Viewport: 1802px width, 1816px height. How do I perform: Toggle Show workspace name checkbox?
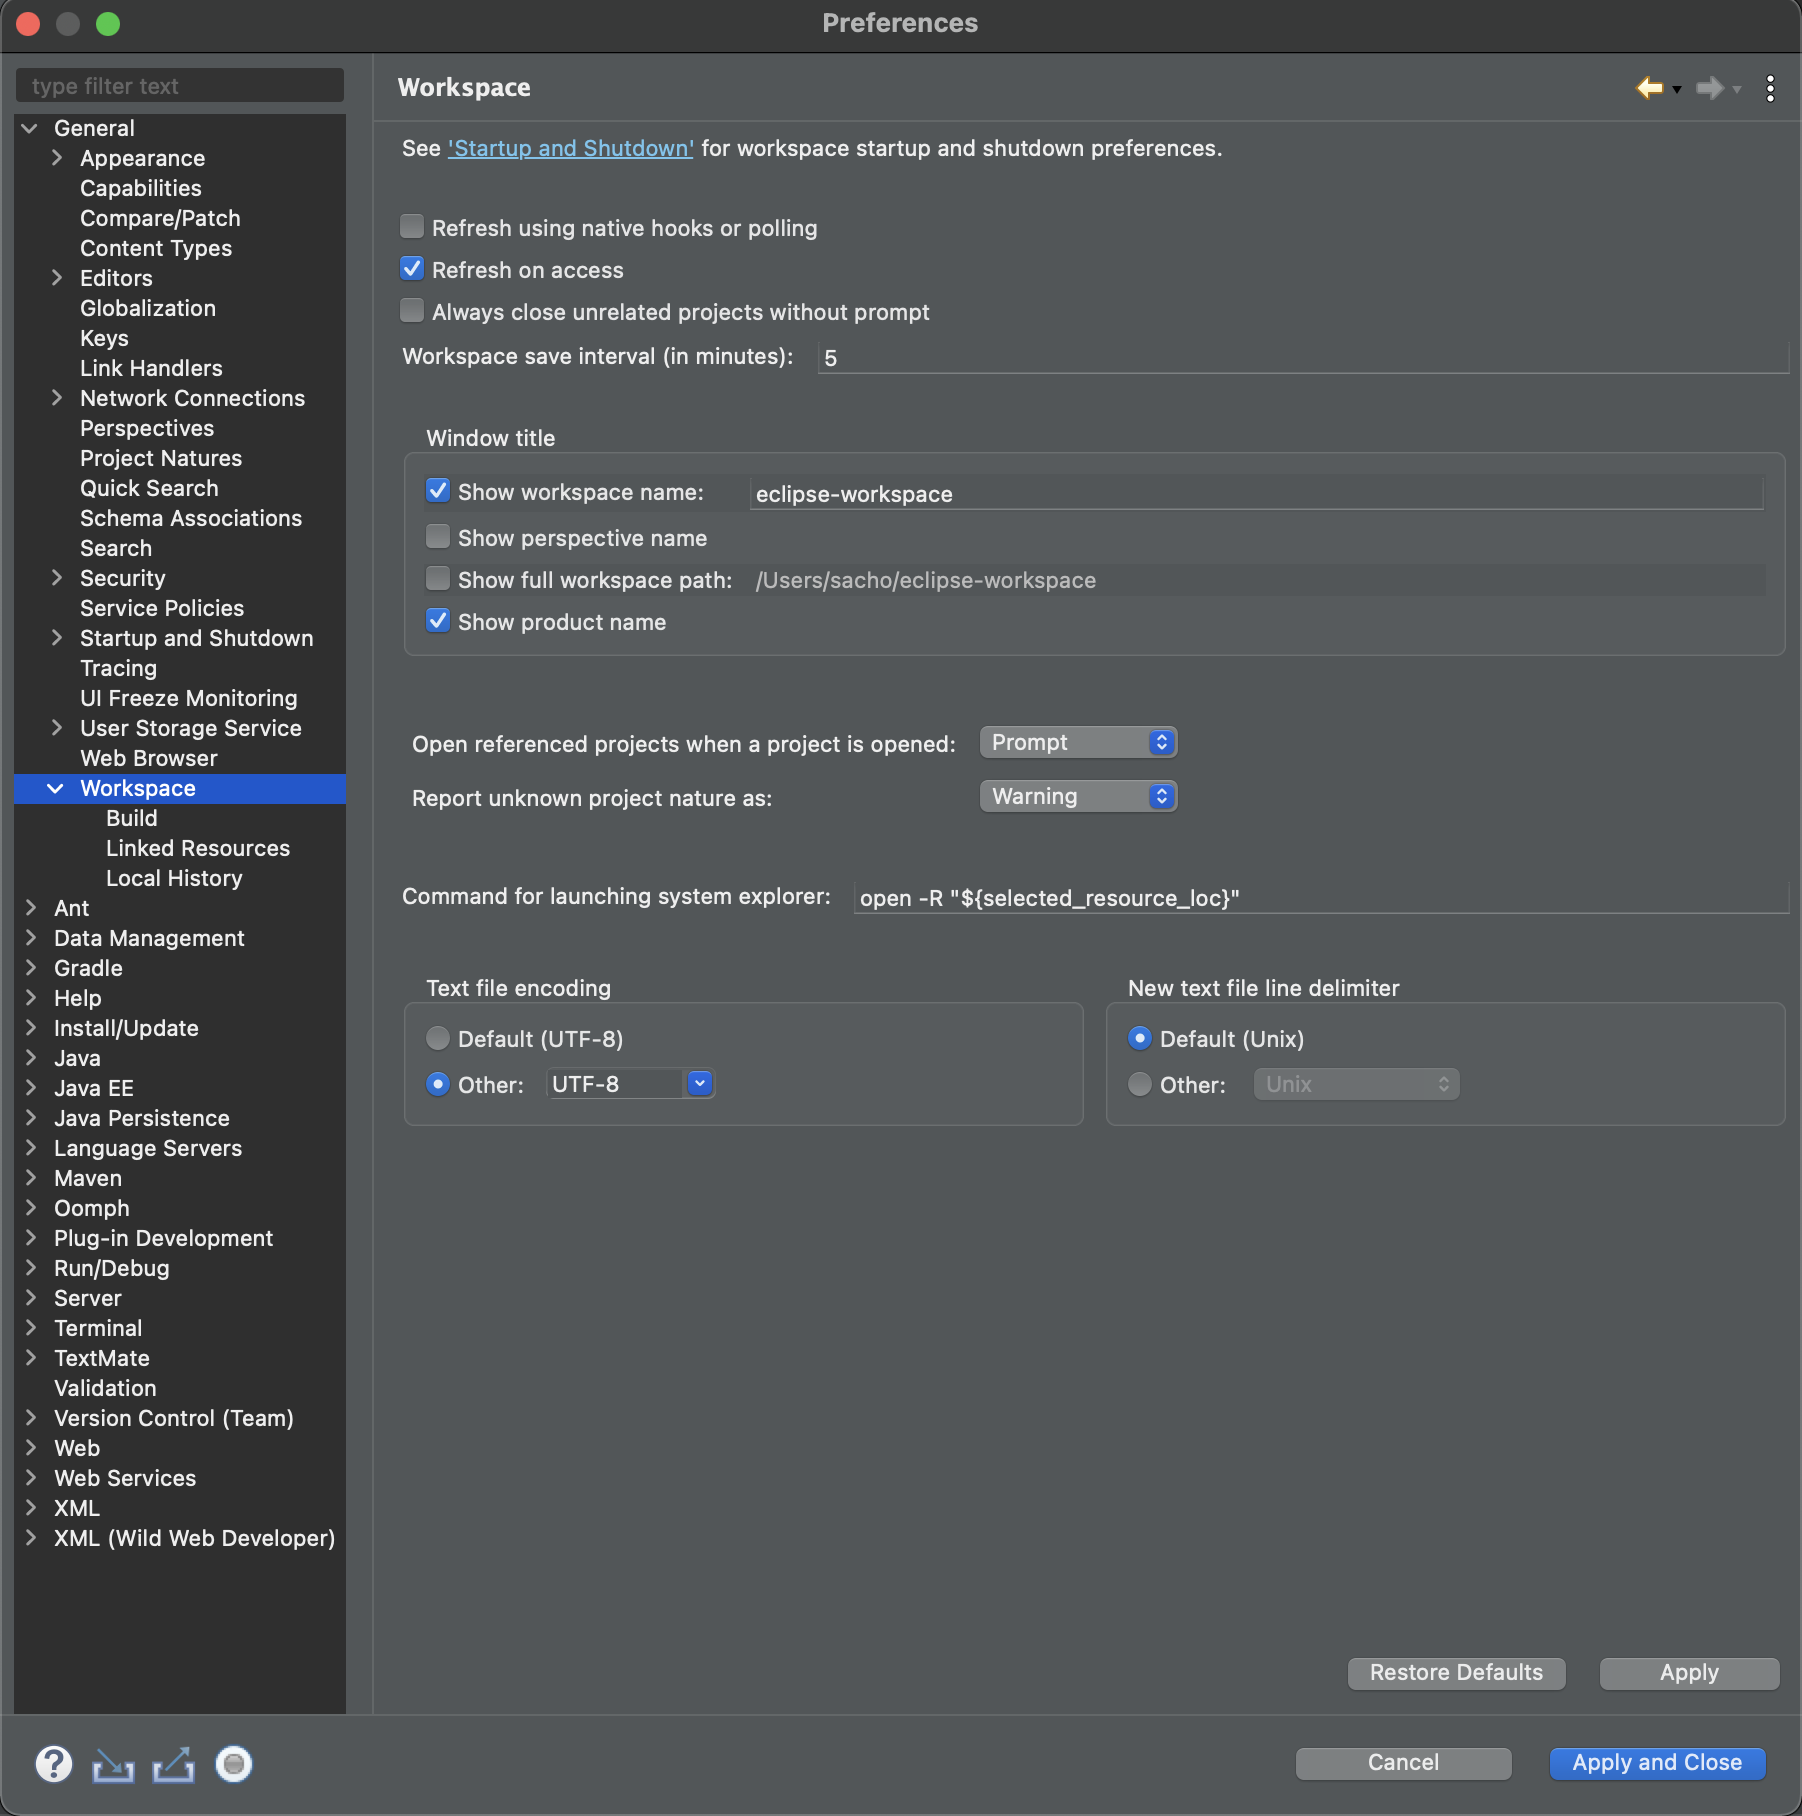pyautogui.click(x=438, y=491)
